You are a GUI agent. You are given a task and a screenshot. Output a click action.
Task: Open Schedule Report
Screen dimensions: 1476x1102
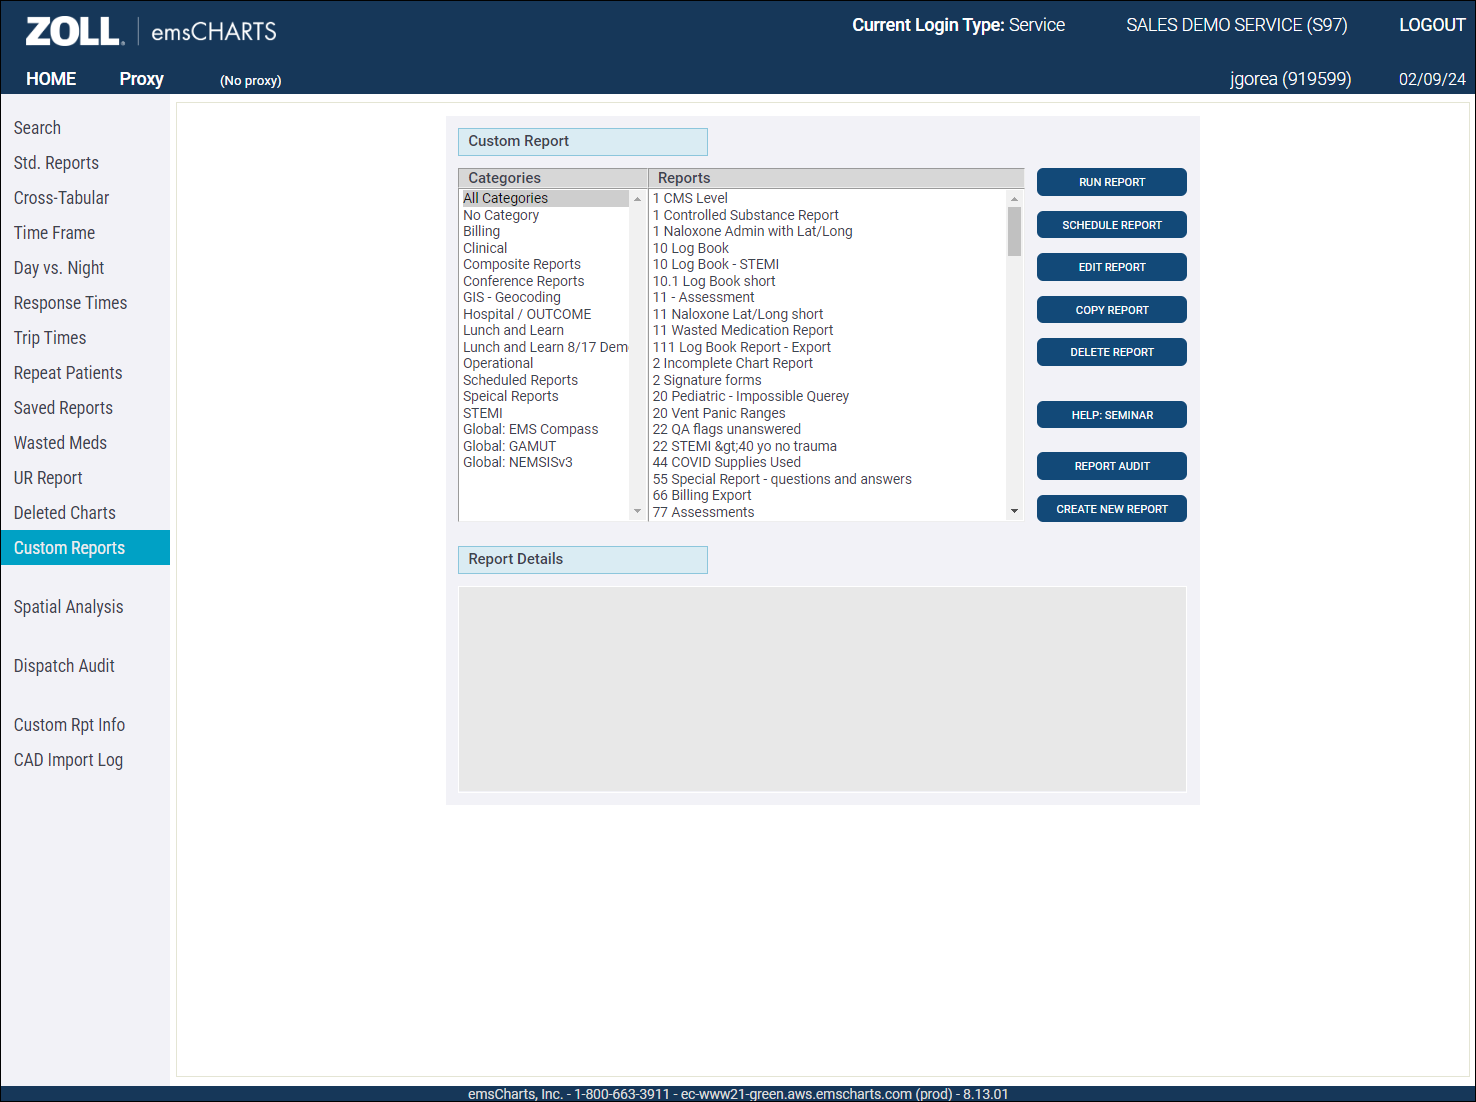(x=1111, y=225)
